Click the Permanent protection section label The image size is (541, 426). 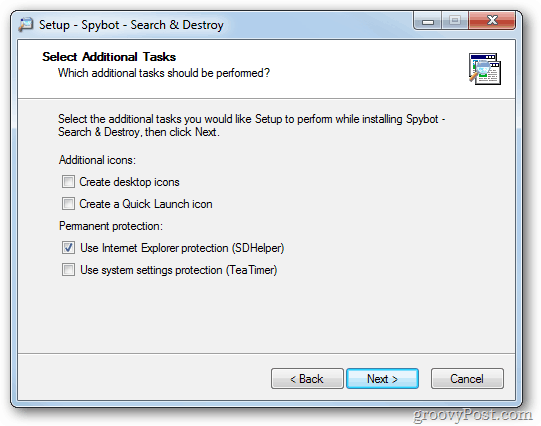[x=111, y=226]
